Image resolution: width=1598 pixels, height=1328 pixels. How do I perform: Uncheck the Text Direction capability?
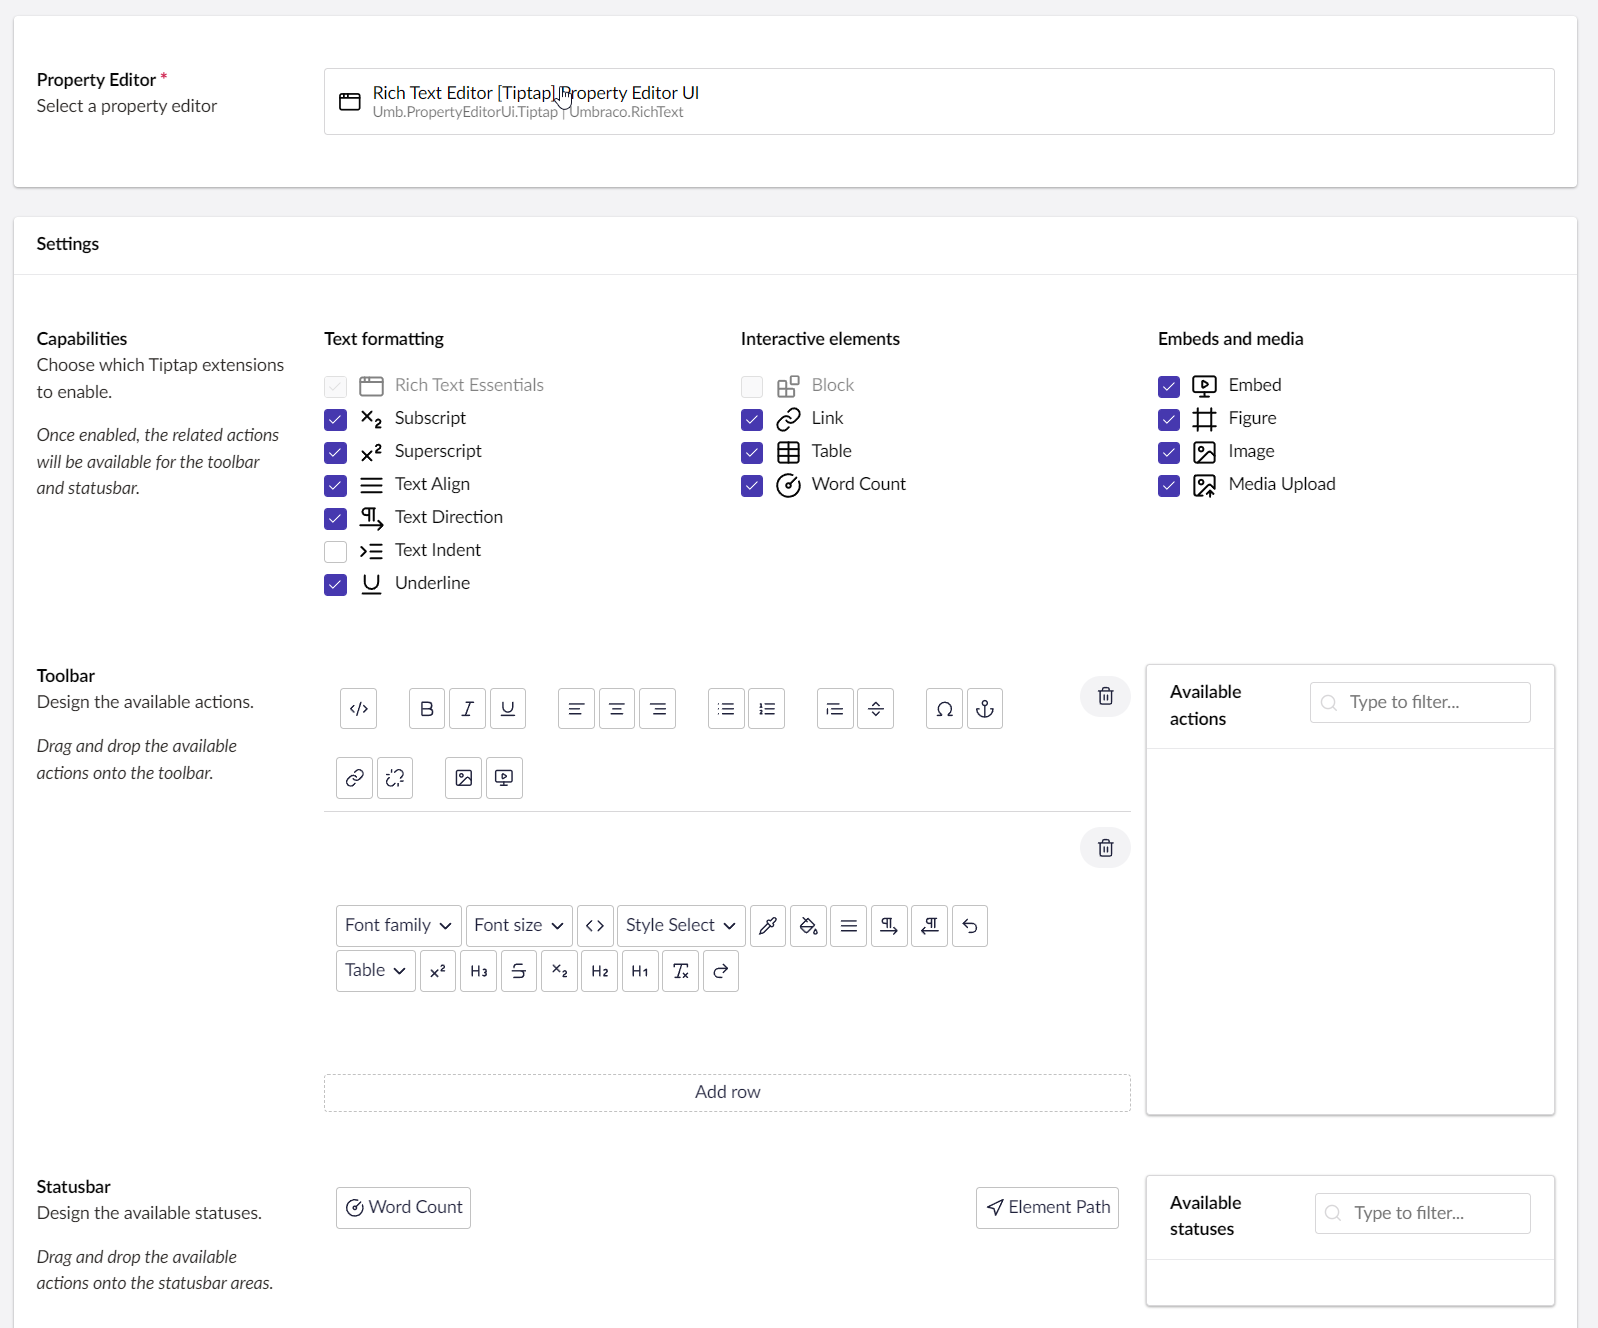[x=335, y=518]
